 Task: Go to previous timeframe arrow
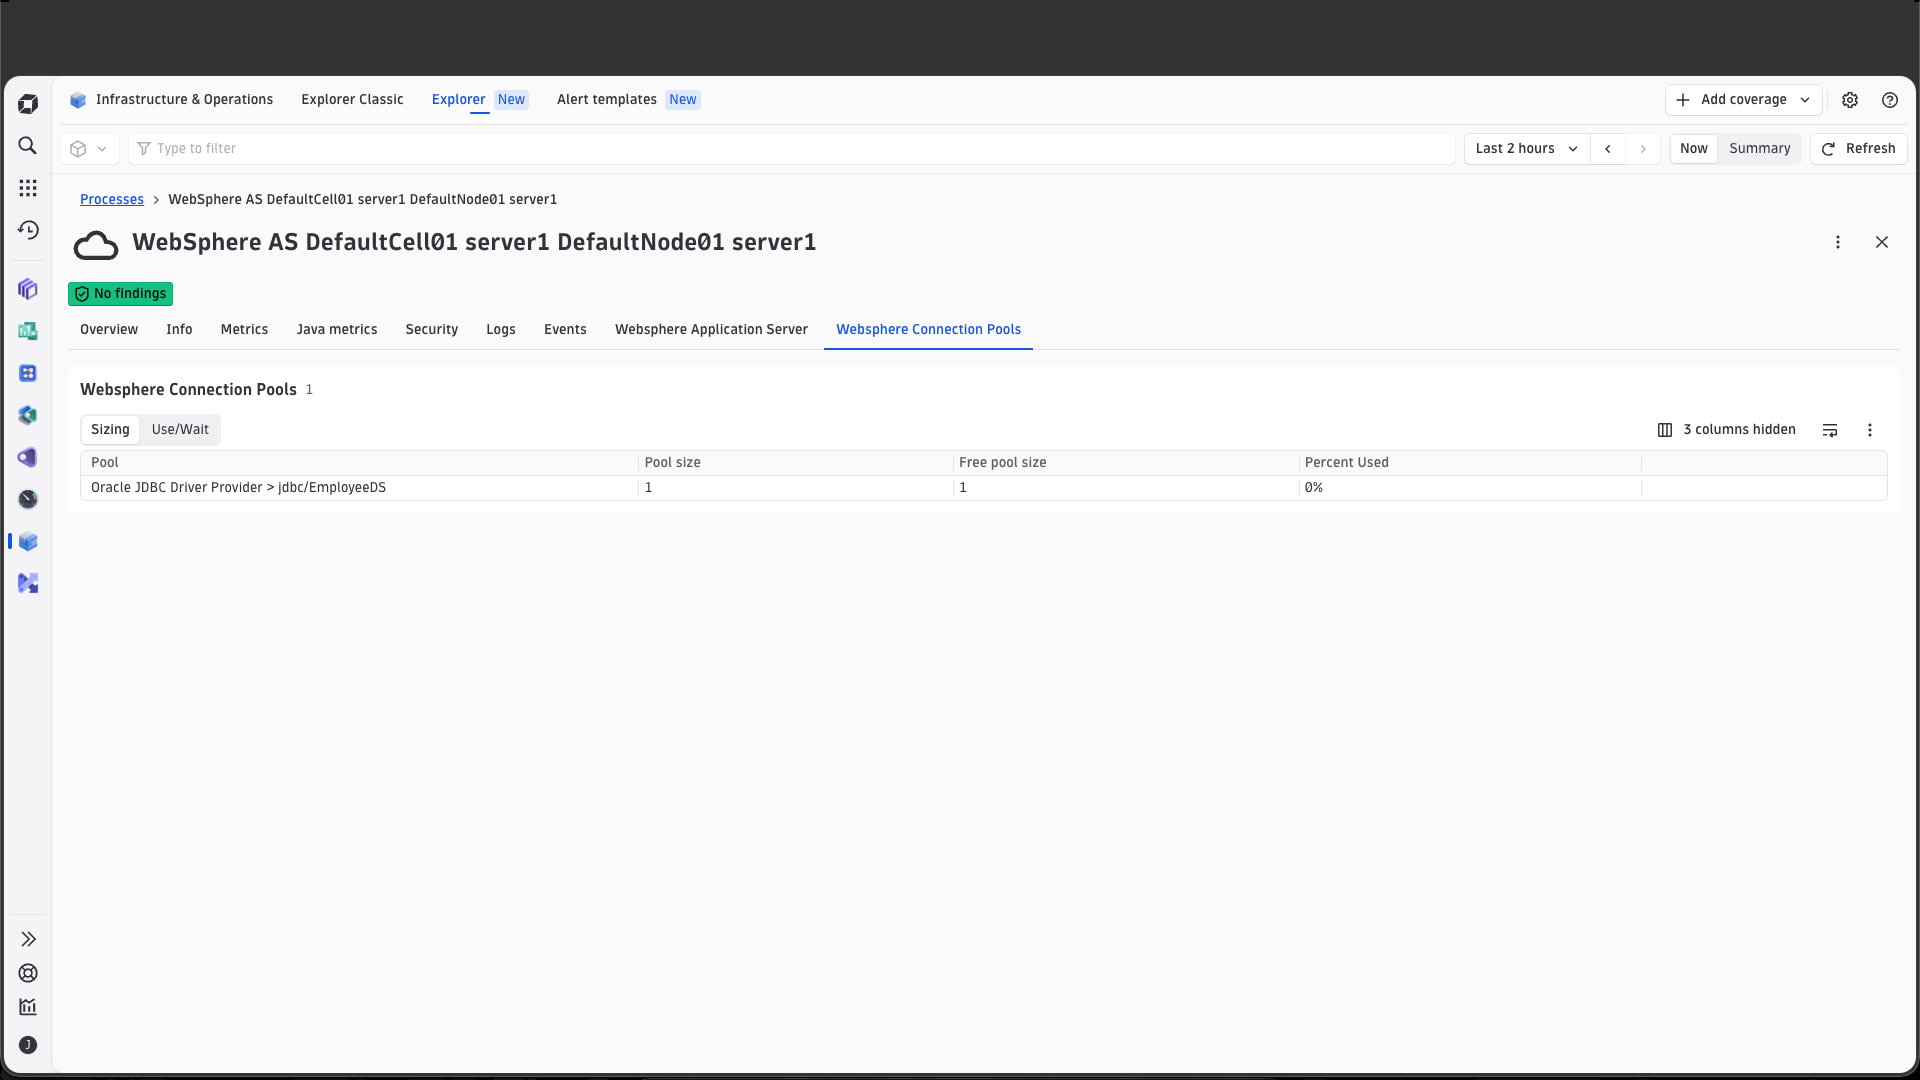point(1608,149)
